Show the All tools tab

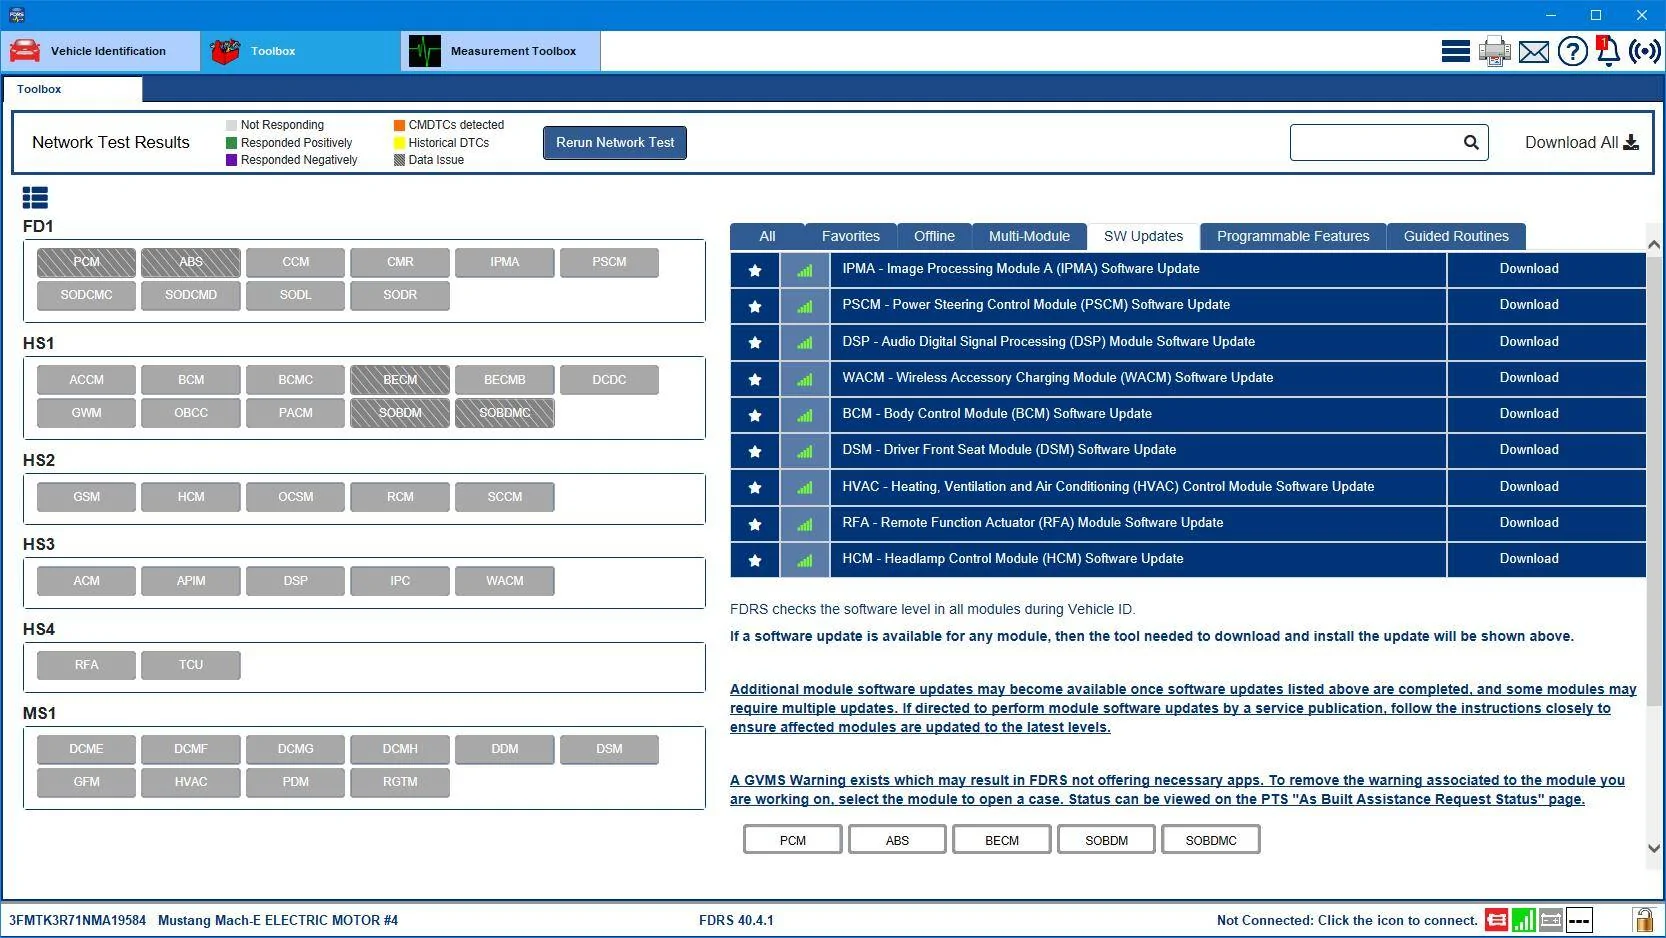(x=767, y=236)
